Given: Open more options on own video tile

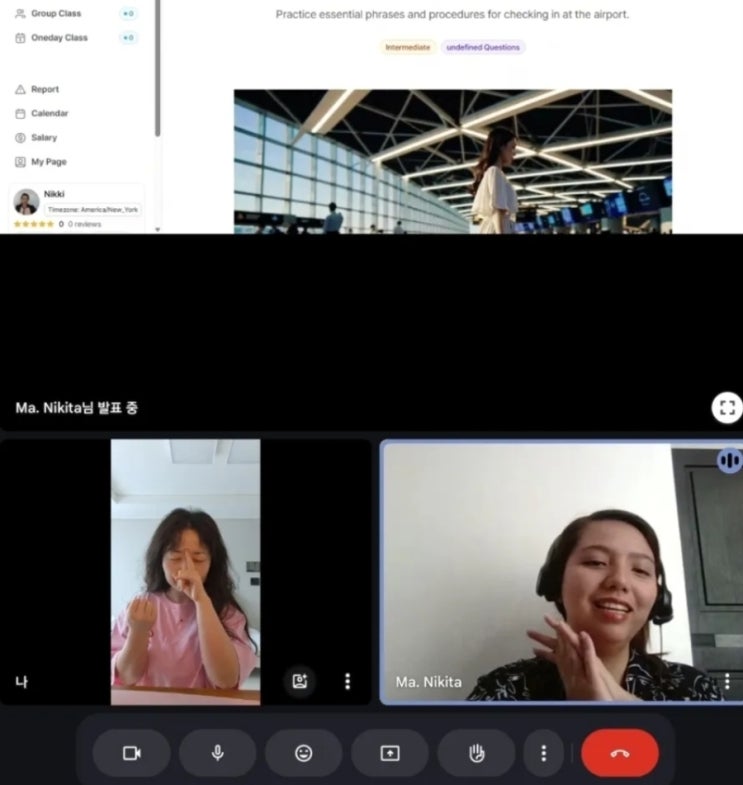Looking at the screenshot, I should point(347,681).
